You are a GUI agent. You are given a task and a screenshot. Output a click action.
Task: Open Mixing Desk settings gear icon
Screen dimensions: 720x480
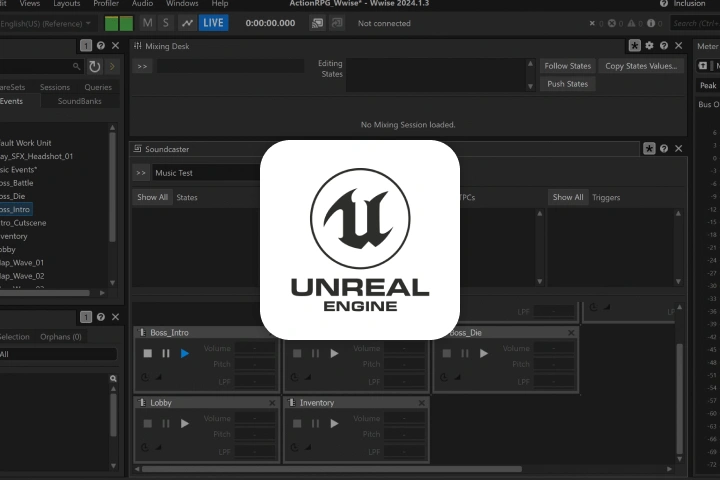(x=649, y=45)
